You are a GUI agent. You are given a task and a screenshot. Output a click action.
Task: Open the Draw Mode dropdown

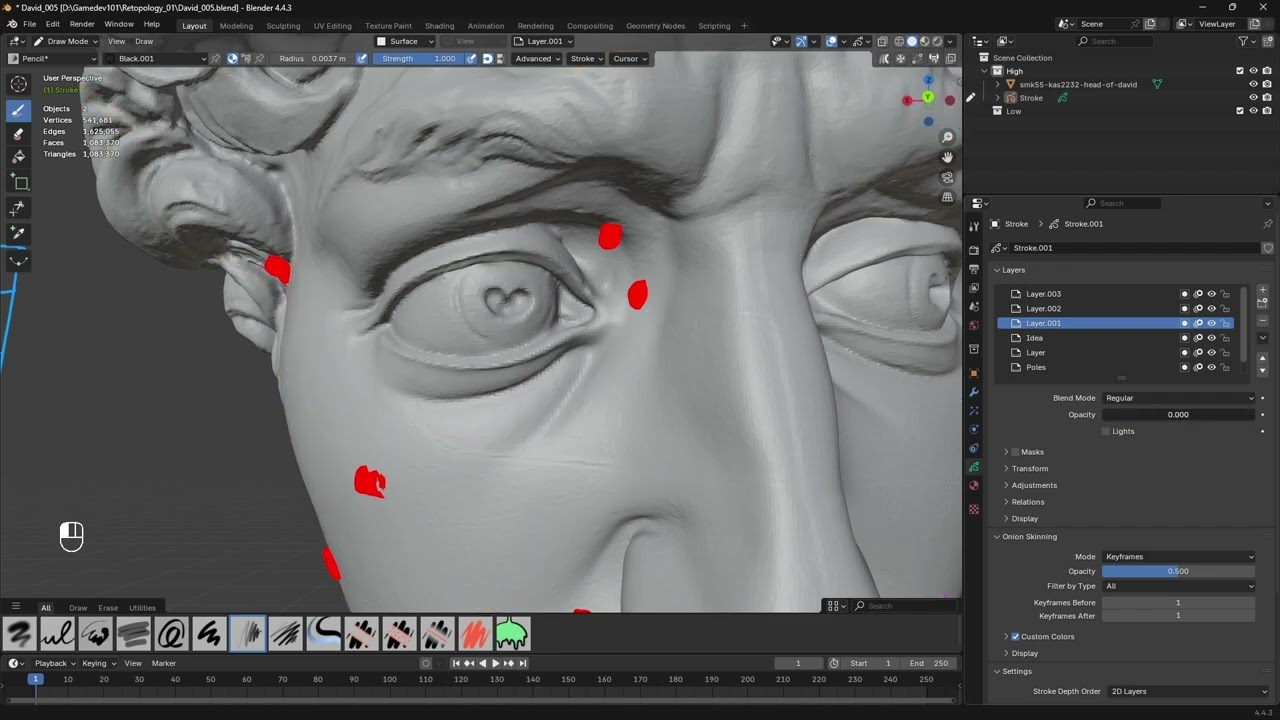point(65,41)
